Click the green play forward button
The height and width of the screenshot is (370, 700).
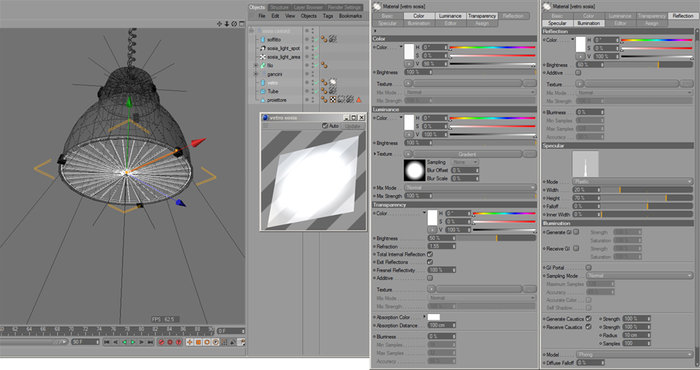(133, 342)
